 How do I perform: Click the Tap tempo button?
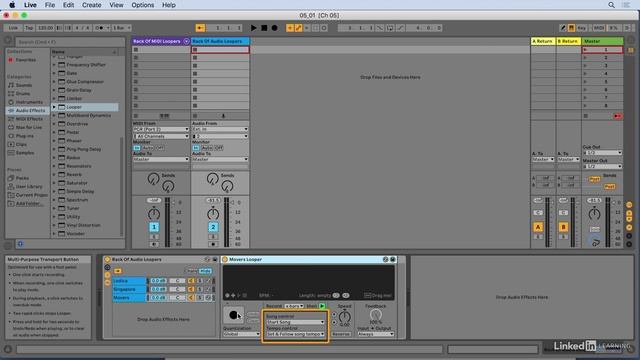(x=29, y=28)
